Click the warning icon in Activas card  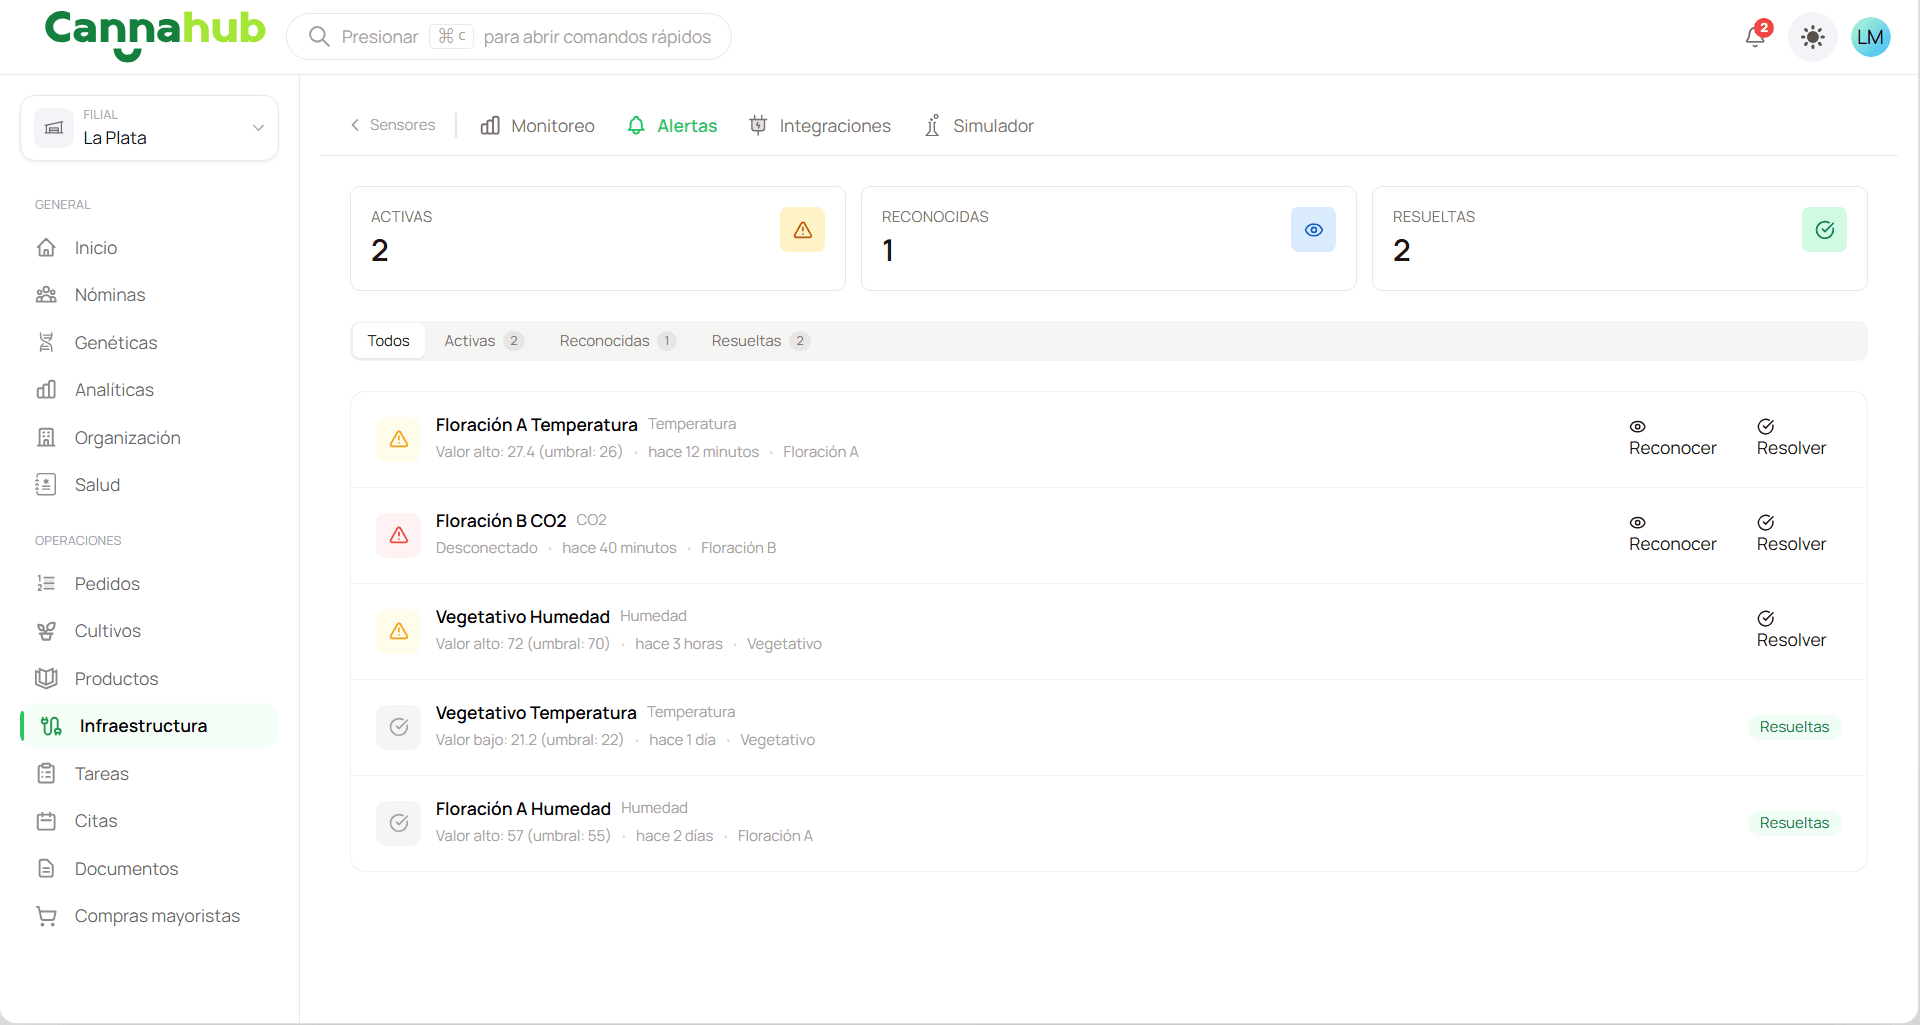tap(802, 230)
